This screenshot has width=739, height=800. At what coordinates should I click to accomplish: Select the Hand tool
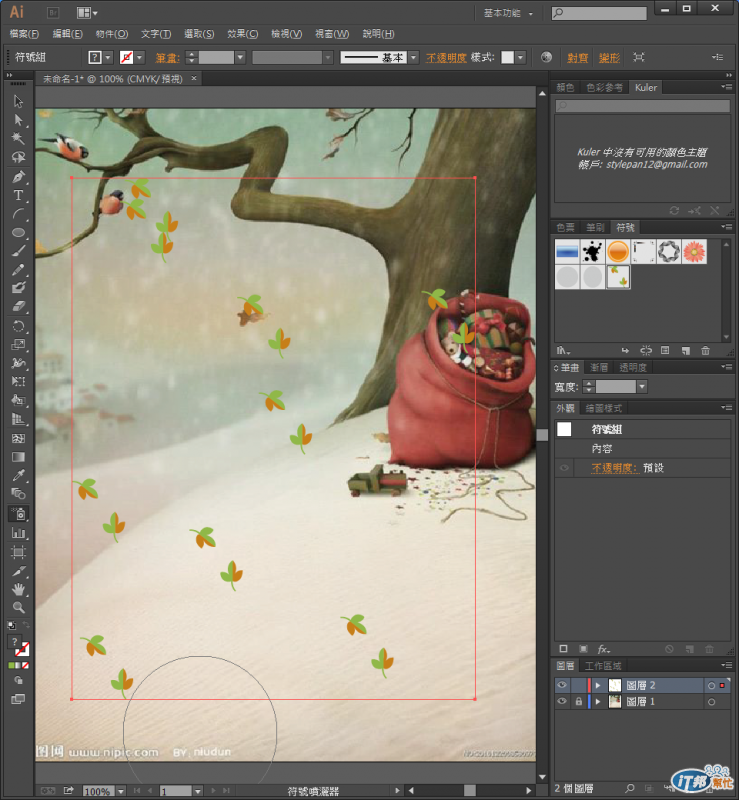click(x=18, y=590)
